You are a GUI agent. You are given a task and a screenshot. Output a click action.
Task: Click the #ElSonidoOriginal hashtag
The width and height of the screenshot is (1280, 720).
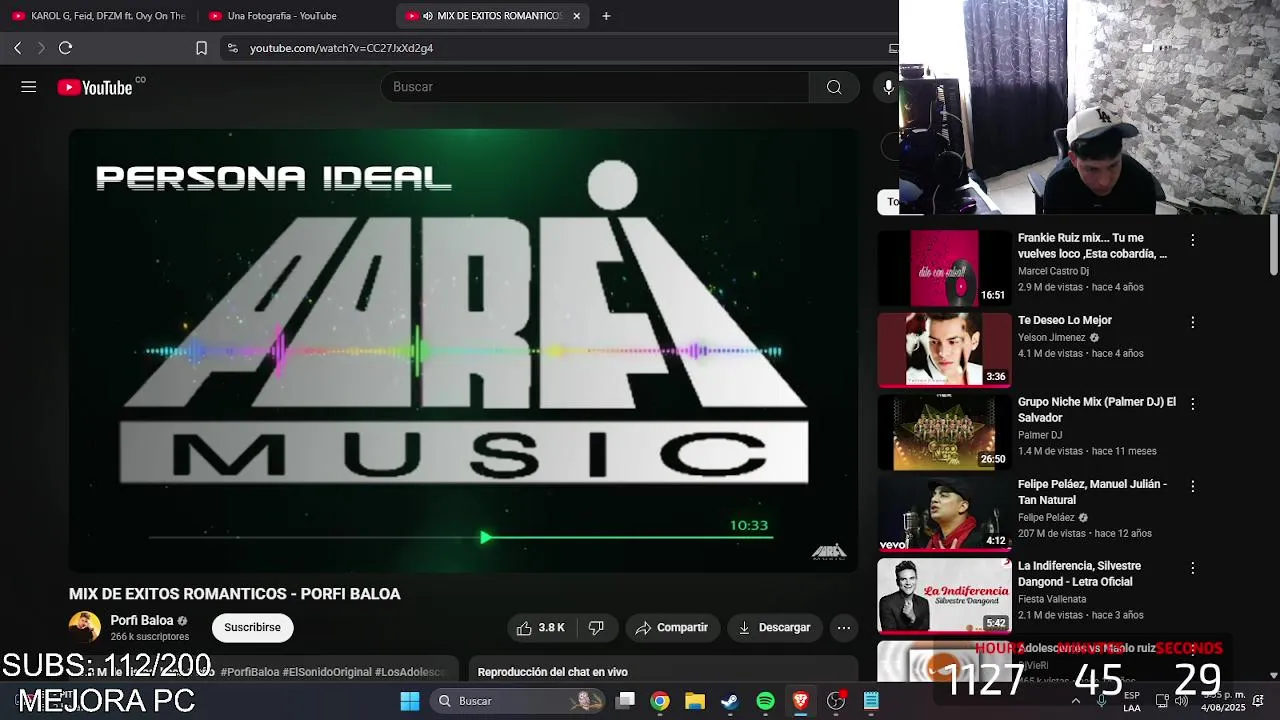coord(327,672)
